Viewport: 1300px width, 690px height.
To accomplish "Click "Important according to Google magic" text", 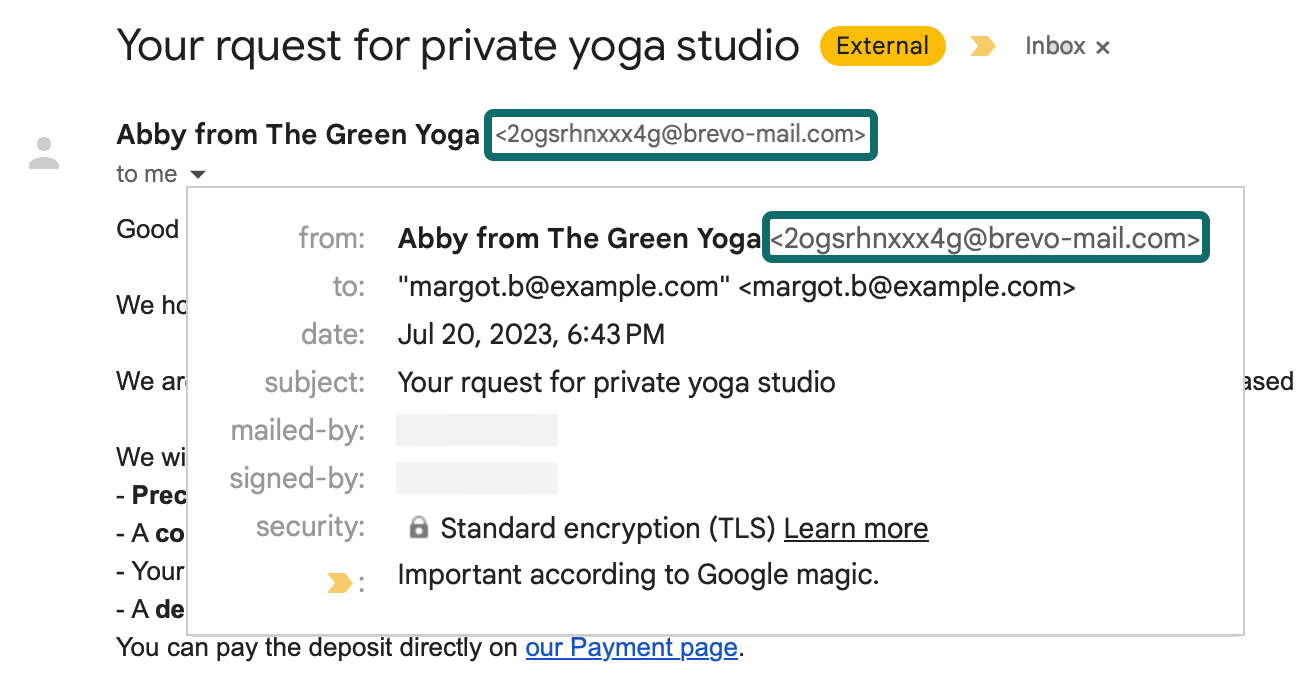I will coord(638,575).
